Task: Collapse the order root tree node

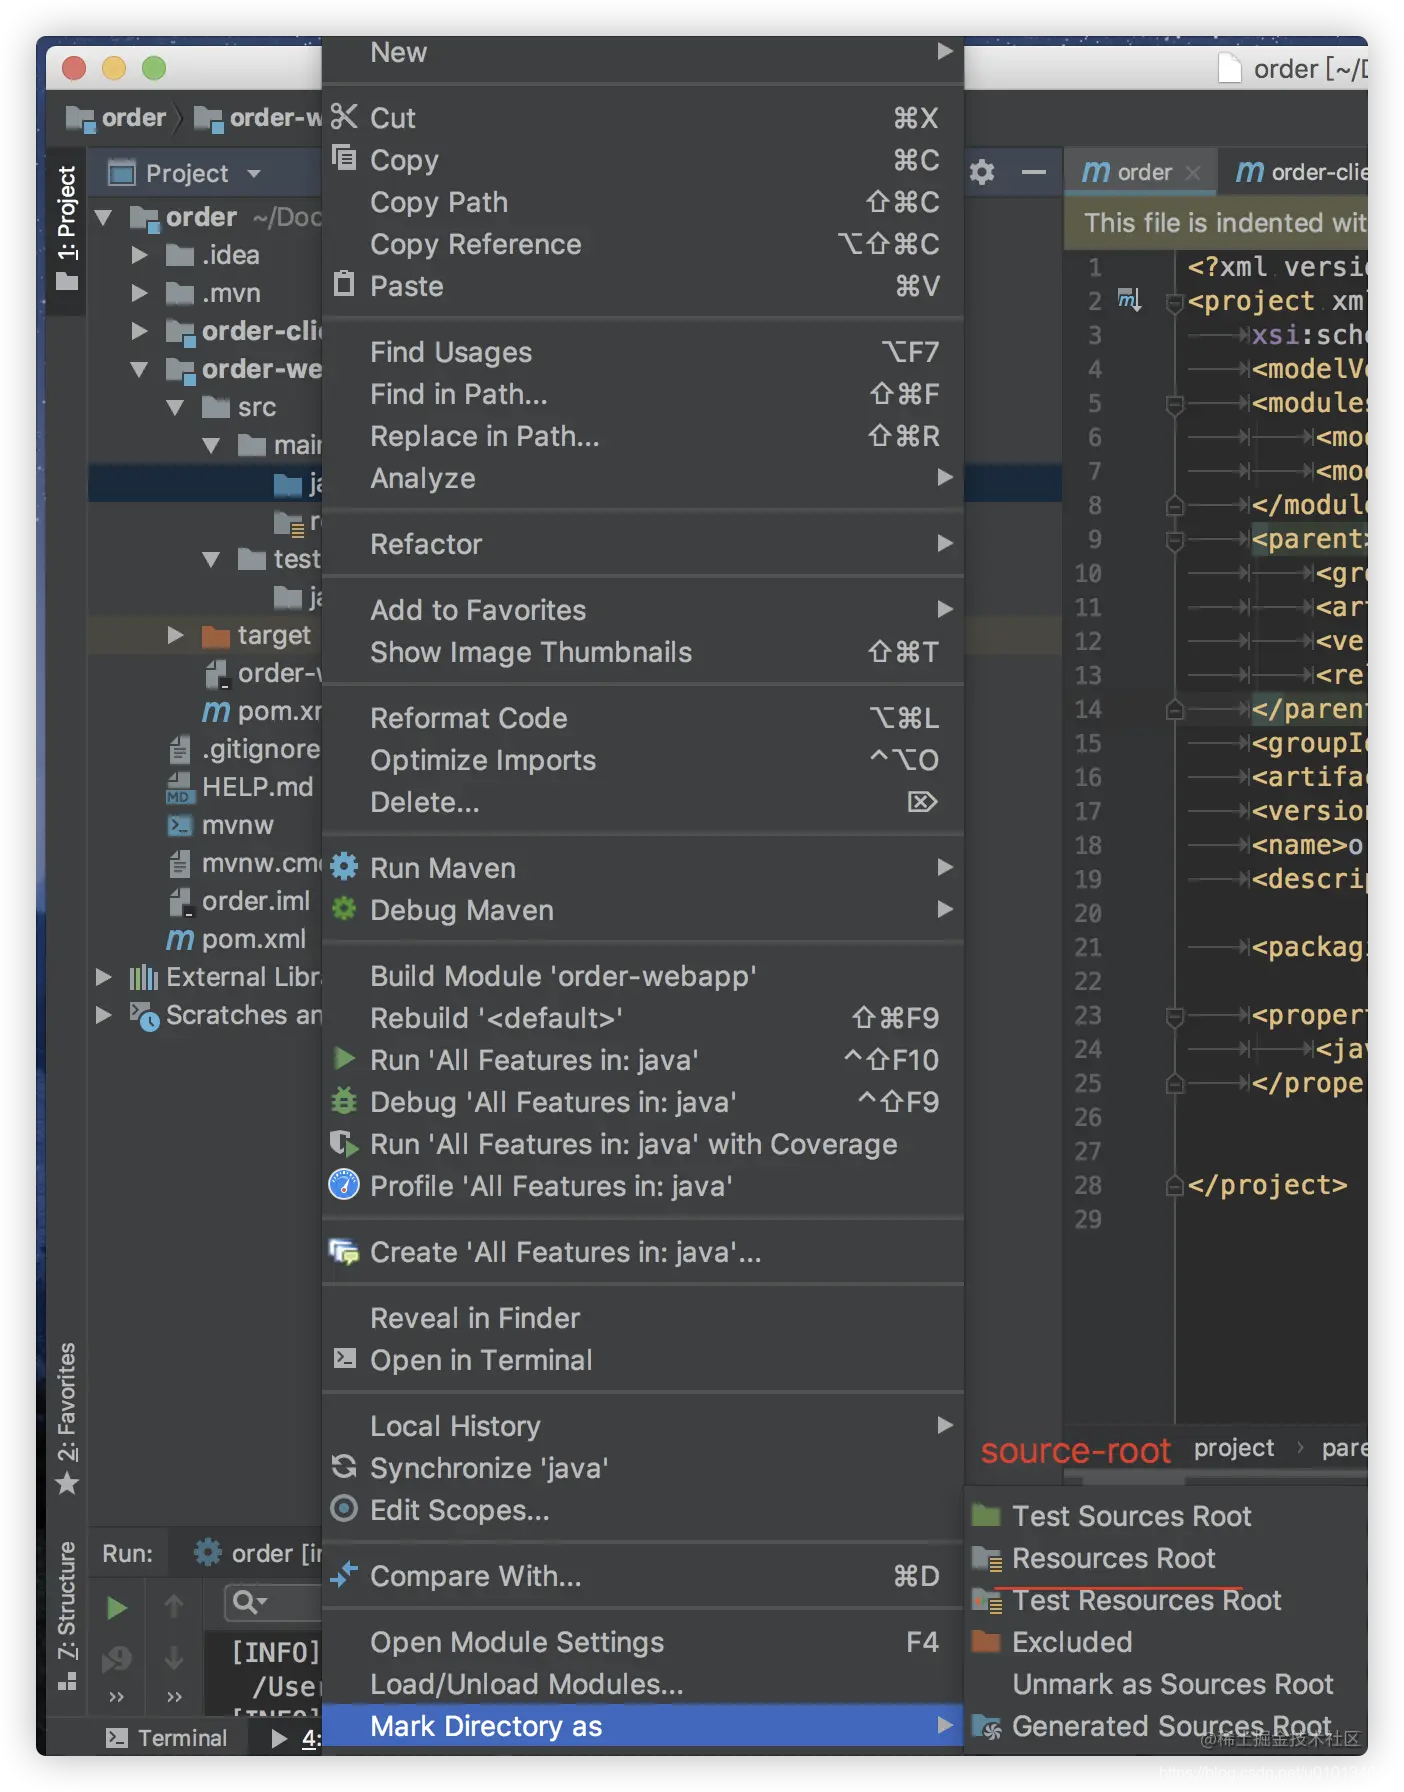Action: (x=103, y=217)
